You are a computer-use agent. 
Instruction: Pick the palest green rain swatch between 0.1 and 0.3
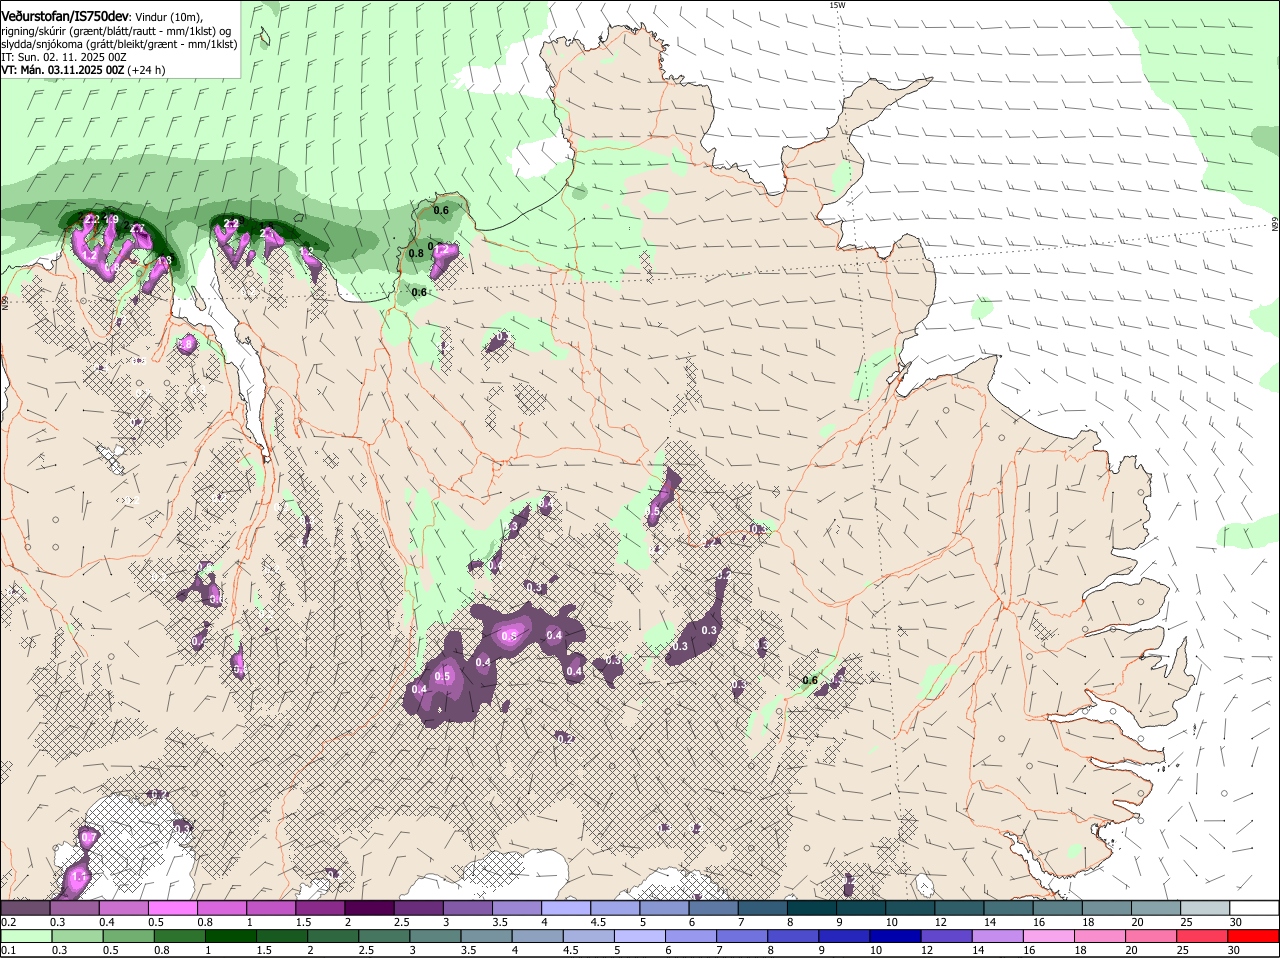point(25,936)
